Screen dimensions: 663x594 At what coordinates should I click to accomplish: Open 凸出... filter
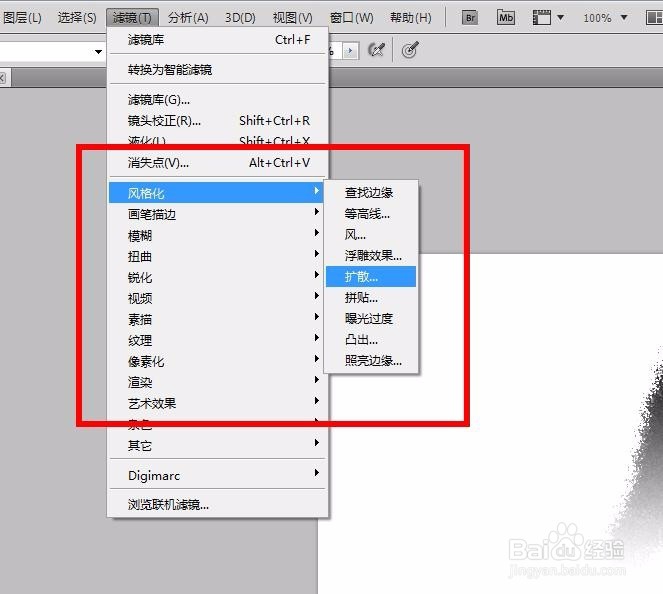[371, 339]
